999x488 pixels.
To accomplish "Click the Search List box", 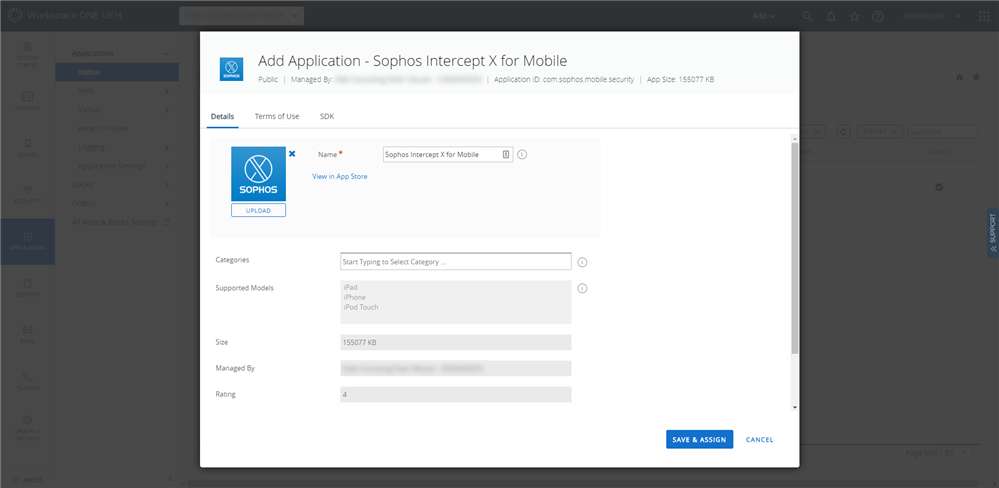I will pos(942,131).
